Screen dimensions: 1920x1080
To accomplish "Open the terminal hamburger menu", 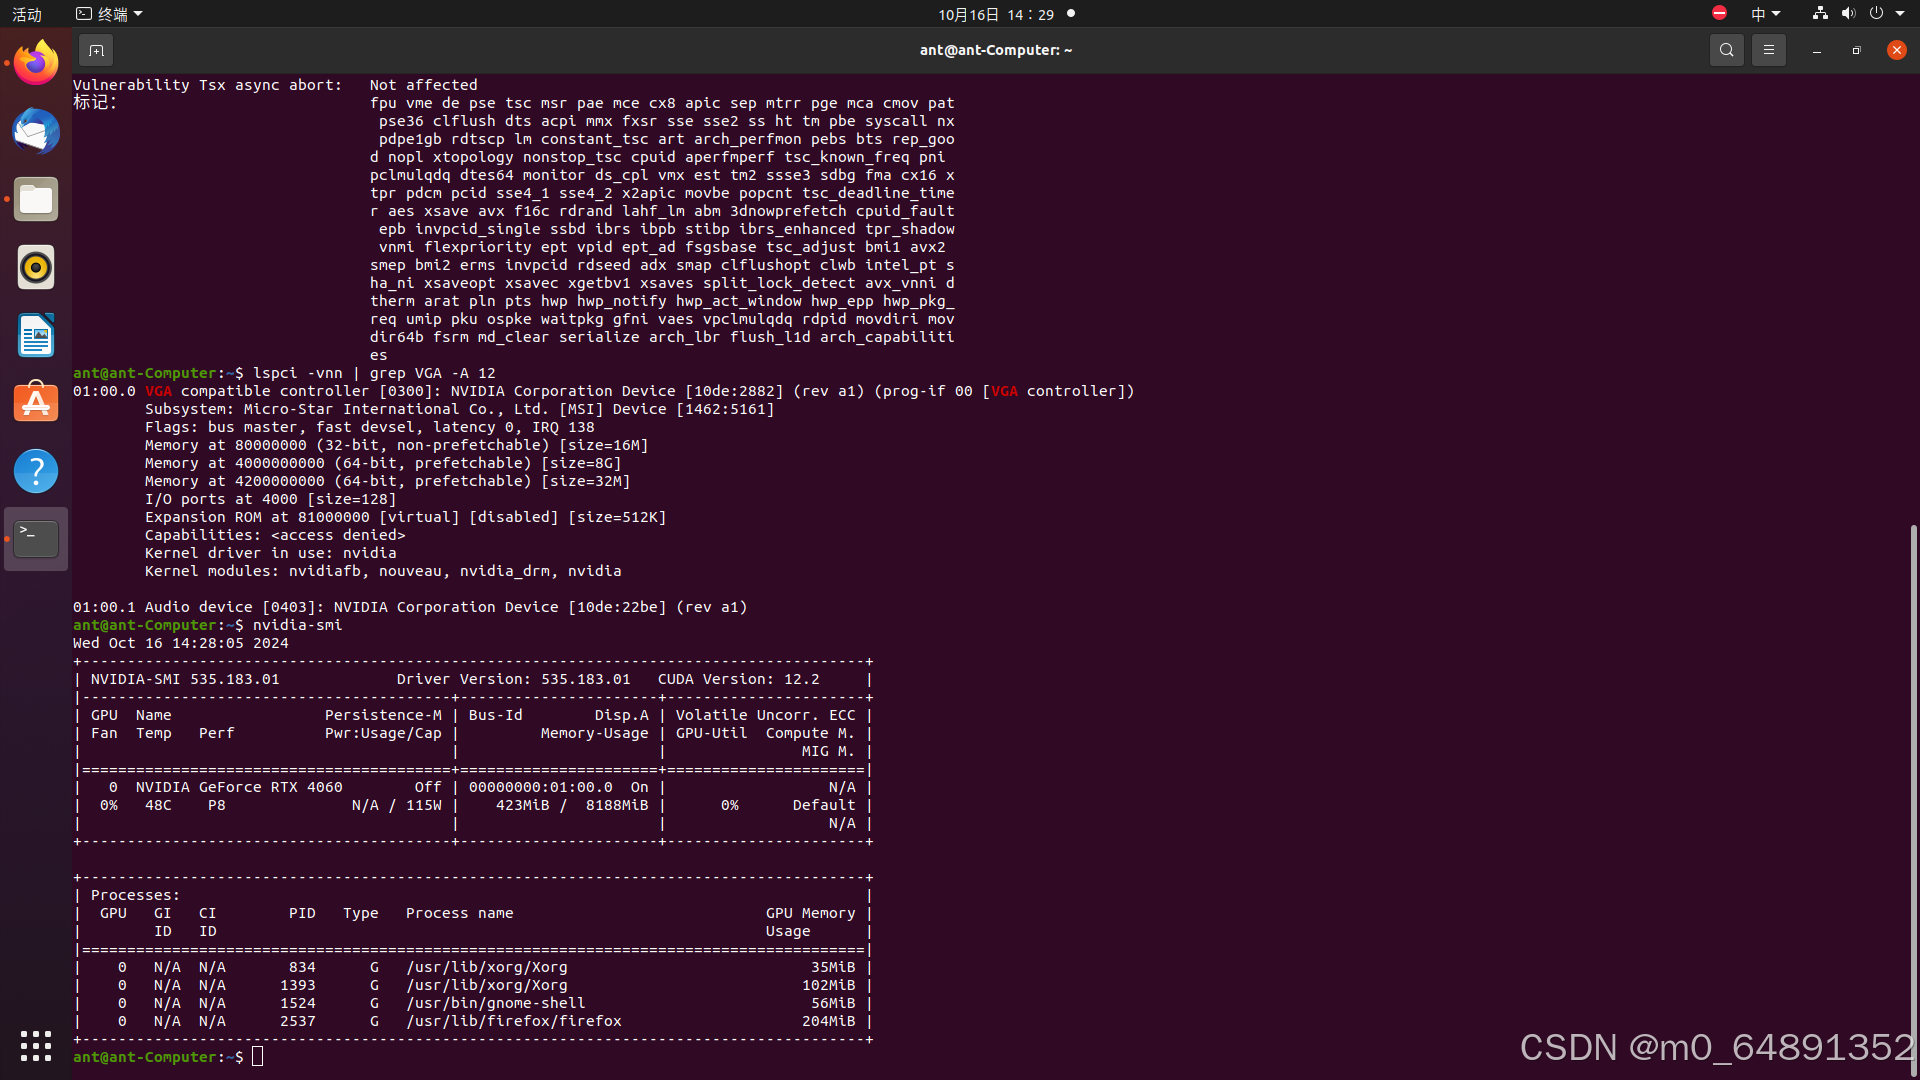I will tap(1768, 50).
